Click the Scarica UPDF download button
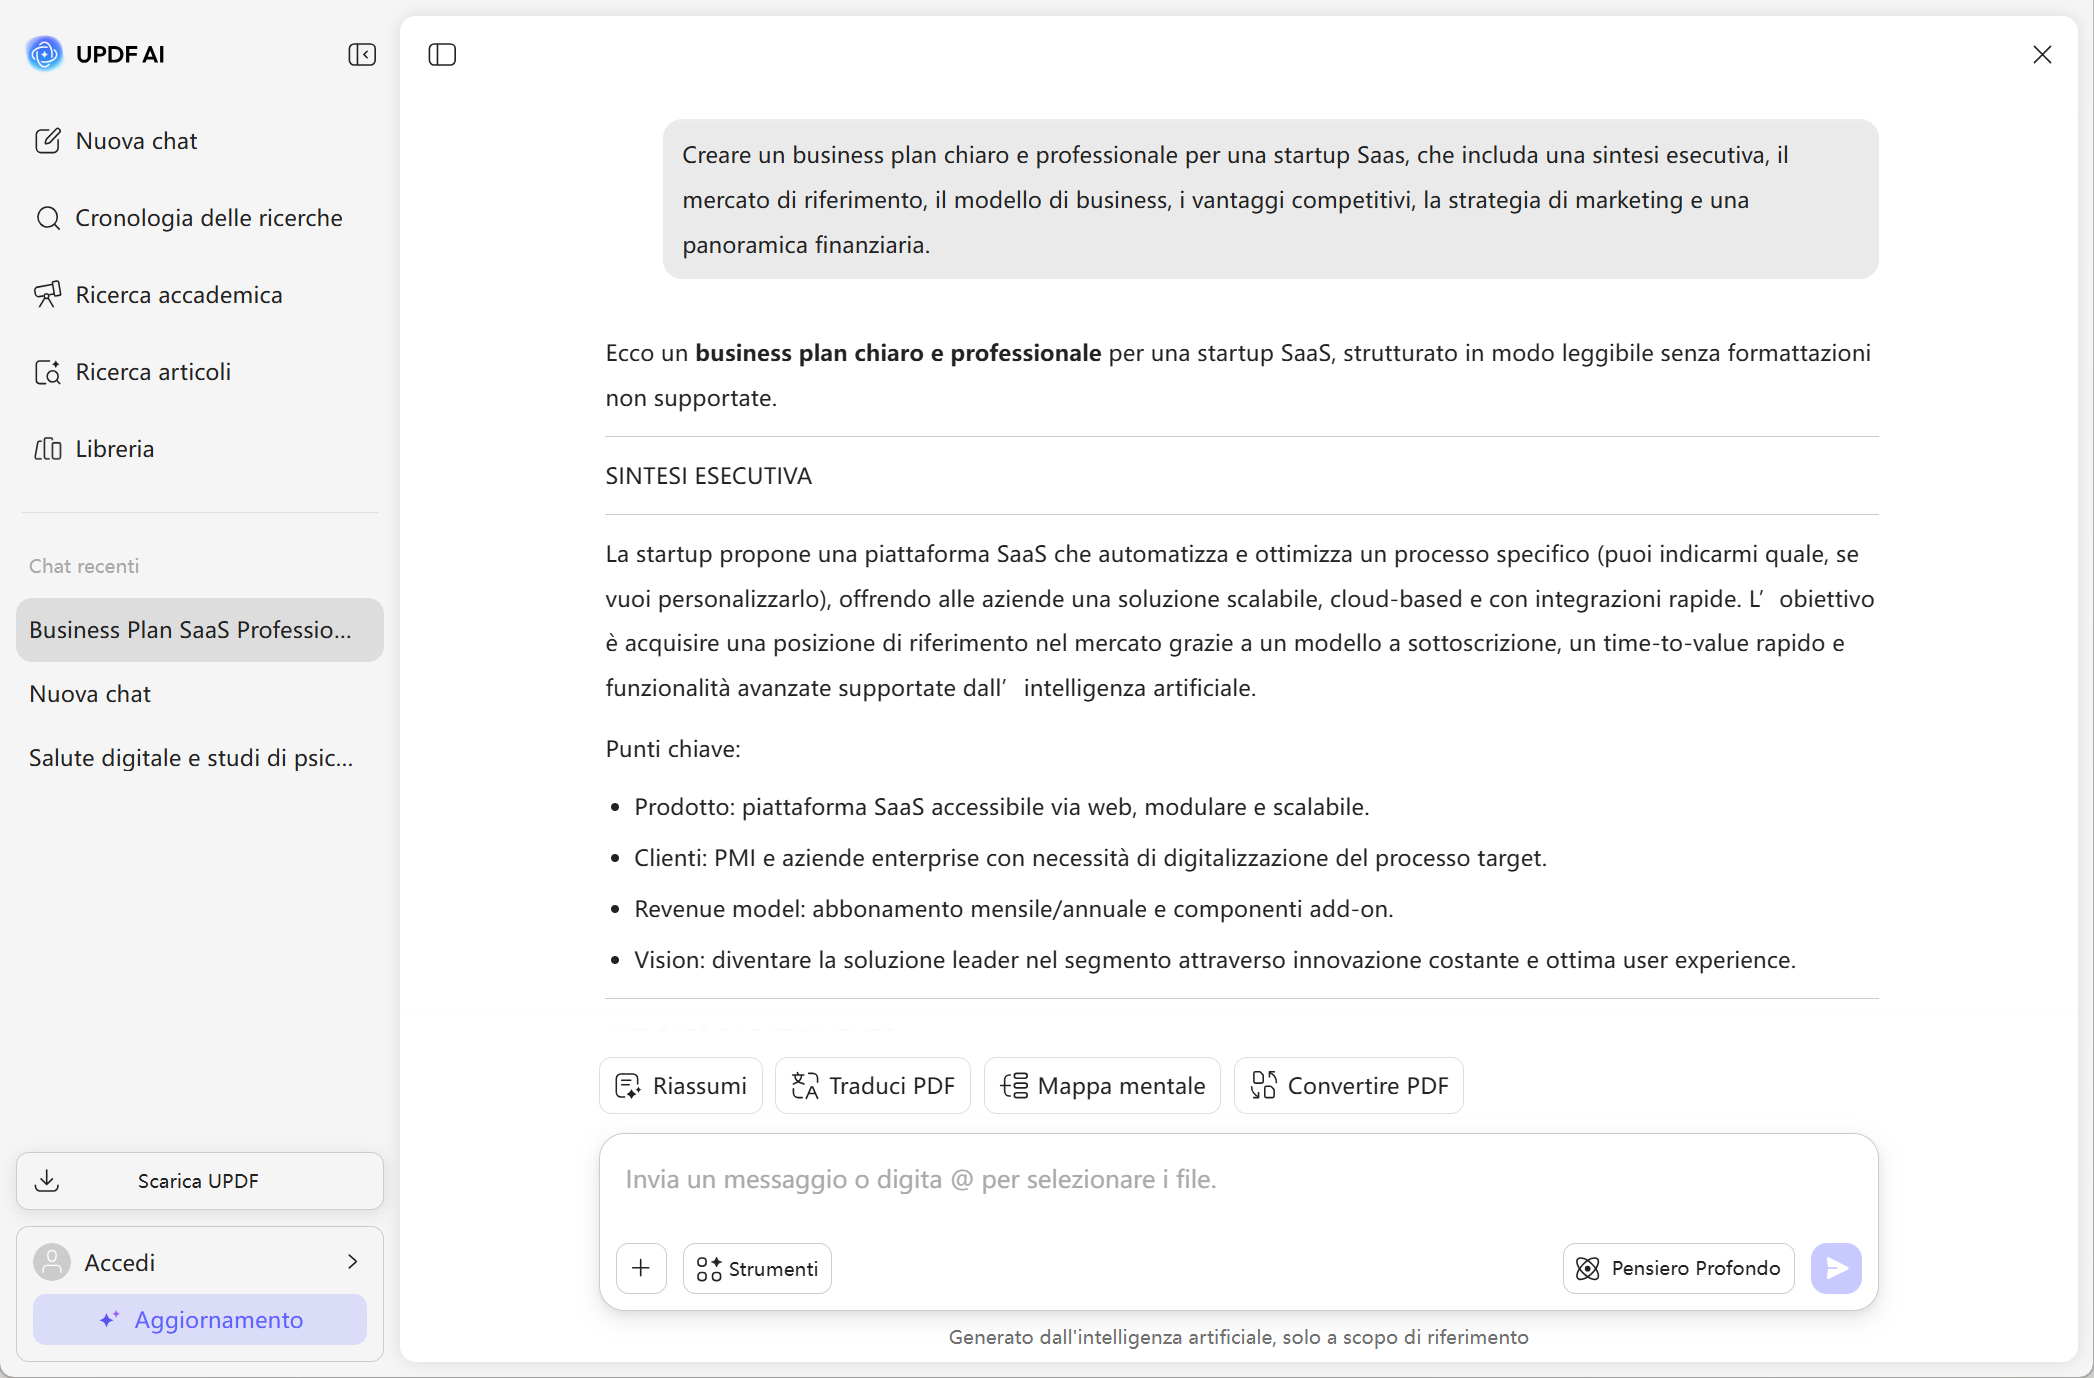Image resolution: width=2094 pixels, height=1378 pixels. coord(199,1181)
